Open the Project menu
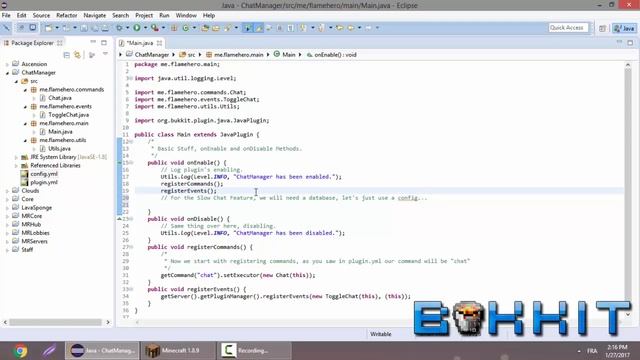 [144, 16]
